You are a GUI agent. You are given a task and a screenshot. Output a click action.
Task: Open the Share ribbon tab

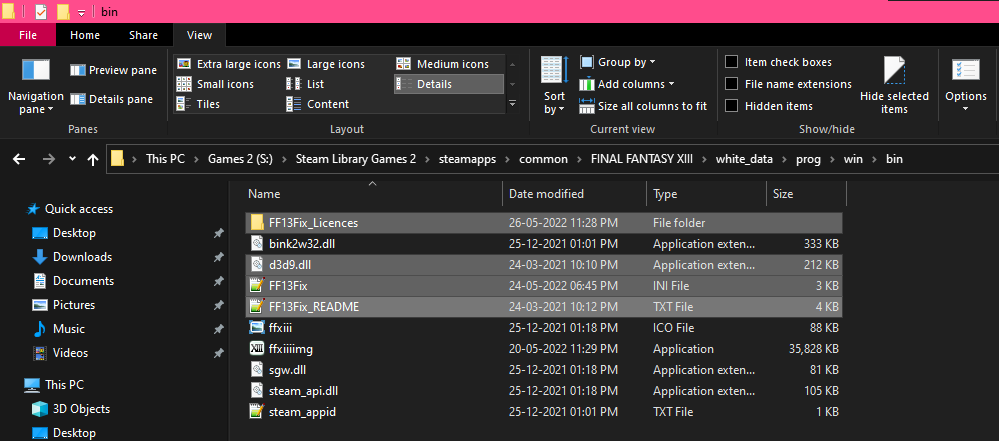143,35
